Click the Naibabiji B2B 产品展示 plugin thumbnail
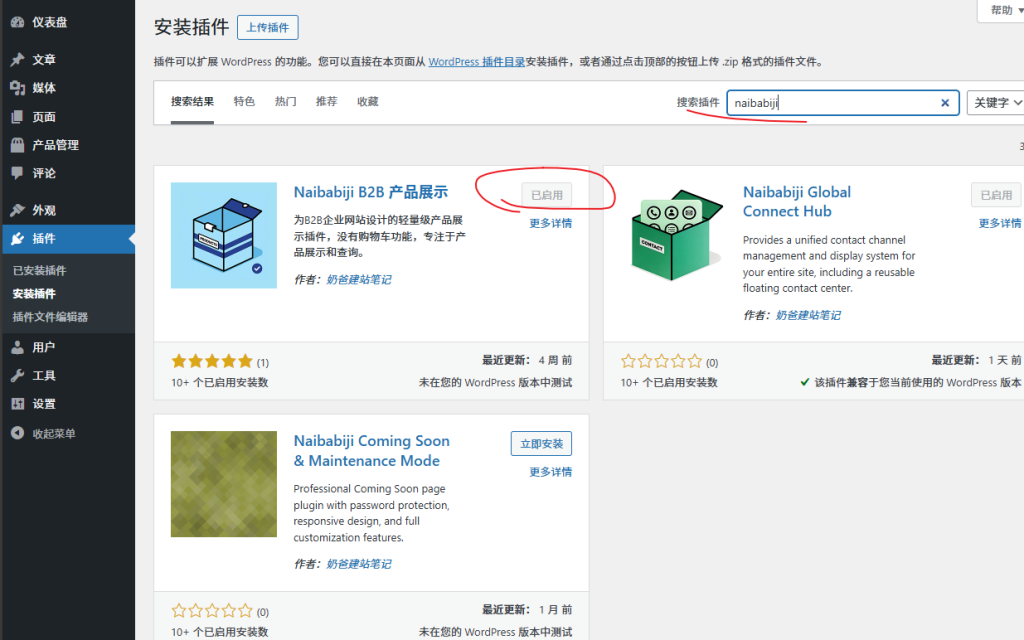Viewport: 1024px width, 640px height. click(x=224, y=235)
